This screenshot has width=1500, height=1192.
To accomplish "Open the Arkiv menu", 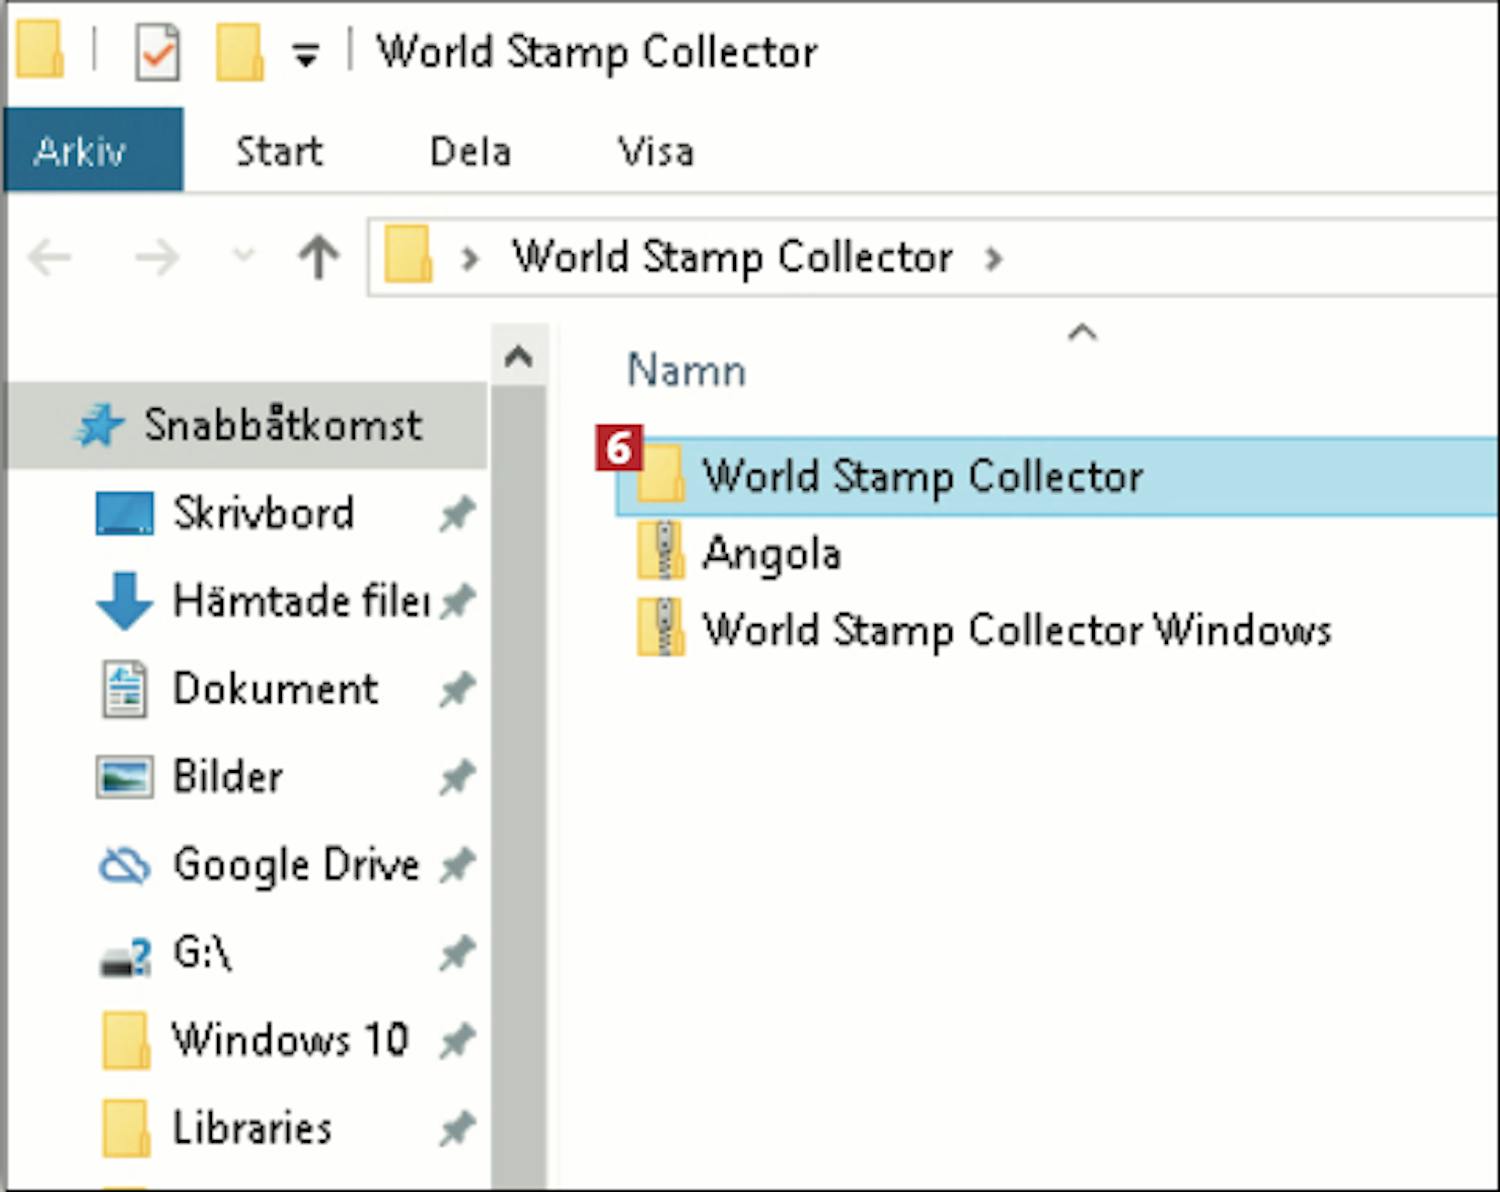I will point(94,150).
